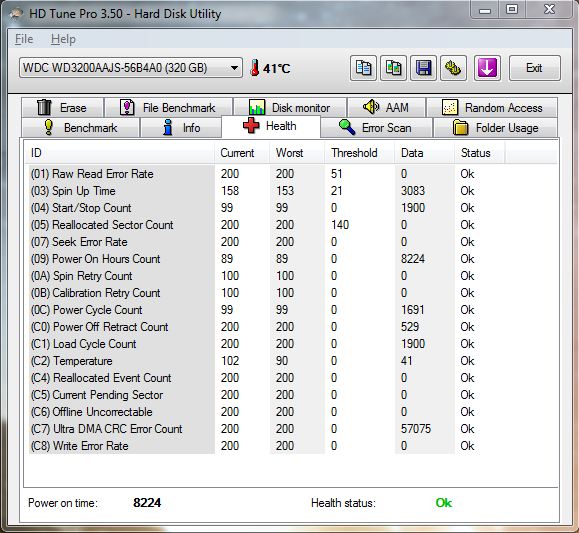The image size is (579, 533).
Task: Open the Folder Usage tab
Action: tap(495, 128)
